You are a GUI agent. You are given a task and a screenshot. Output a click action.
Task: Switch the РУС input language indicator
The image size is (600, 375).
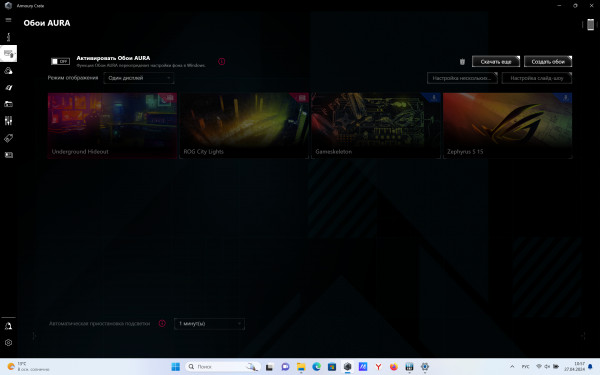[525, 367]
